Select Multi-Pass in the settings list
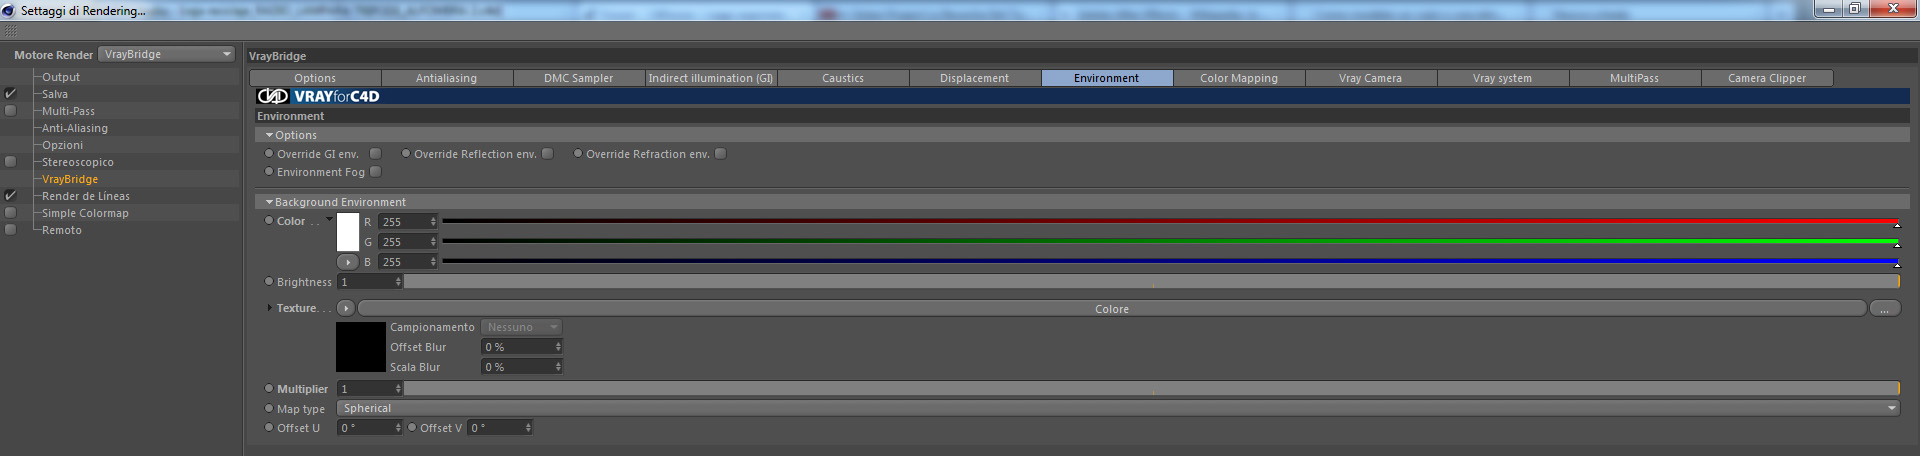Screen dimensions: 1920x456 pos(68,111)
